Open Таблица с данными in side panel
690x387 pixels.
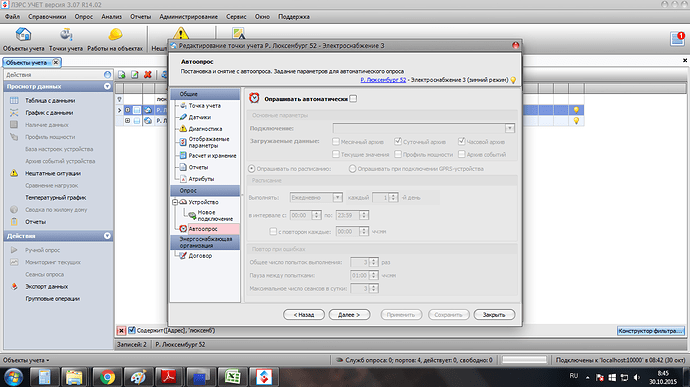pos(50,100)
